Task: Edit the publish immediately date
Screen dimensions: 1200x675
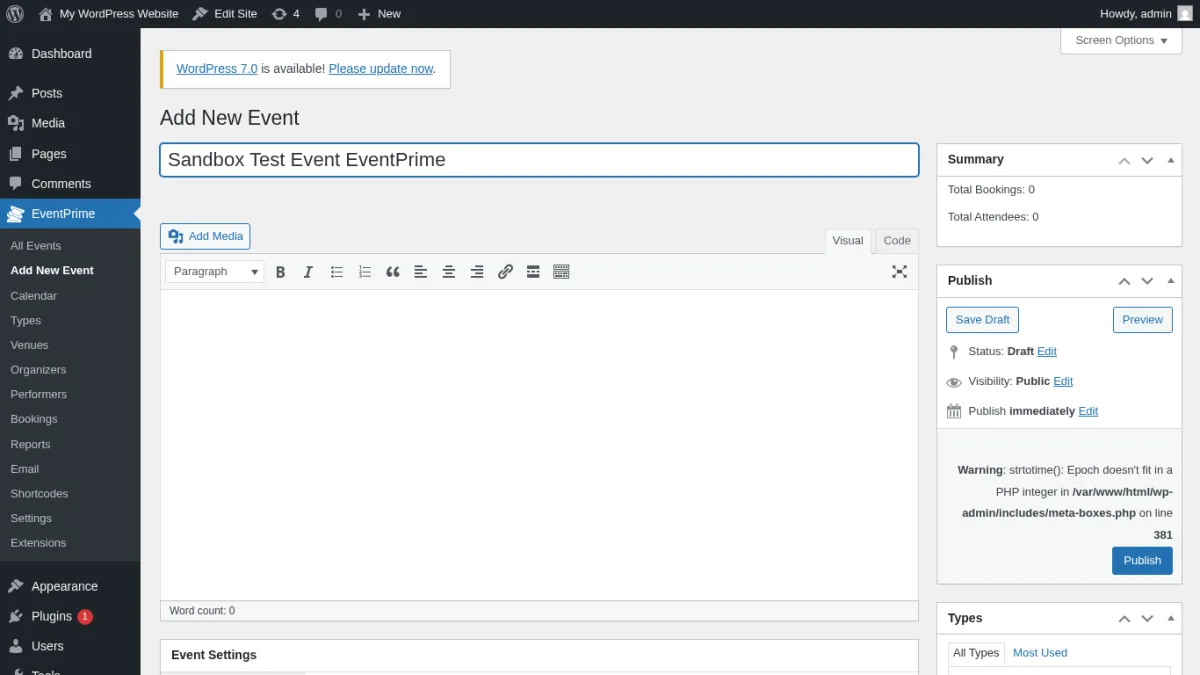Action: point(1088,412)
